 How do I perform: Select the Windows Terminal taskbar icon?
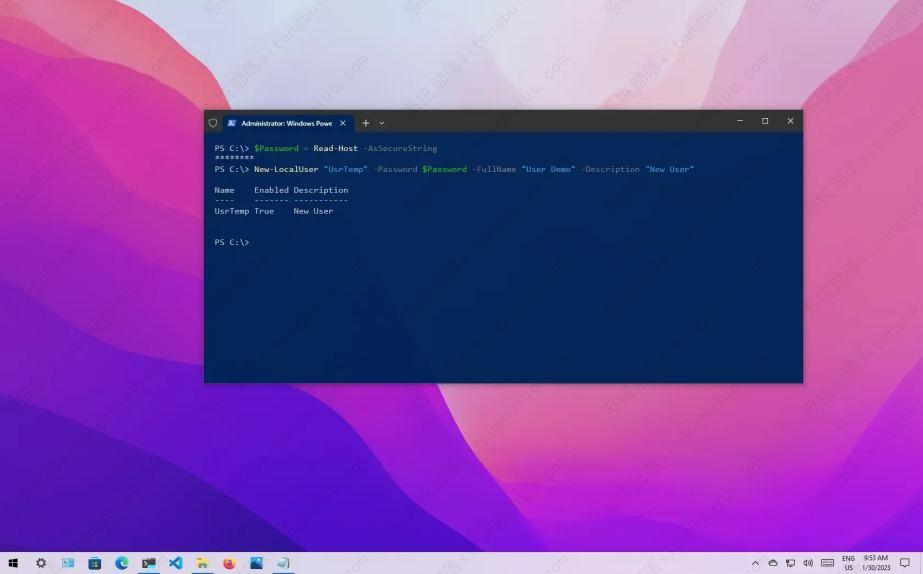click(148, 563)
